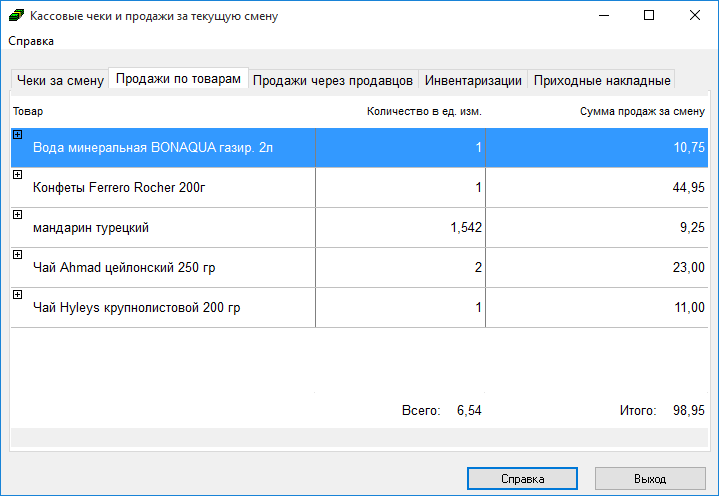
Task: Open the Приходные накладные tab
Action: coord(601,80)
